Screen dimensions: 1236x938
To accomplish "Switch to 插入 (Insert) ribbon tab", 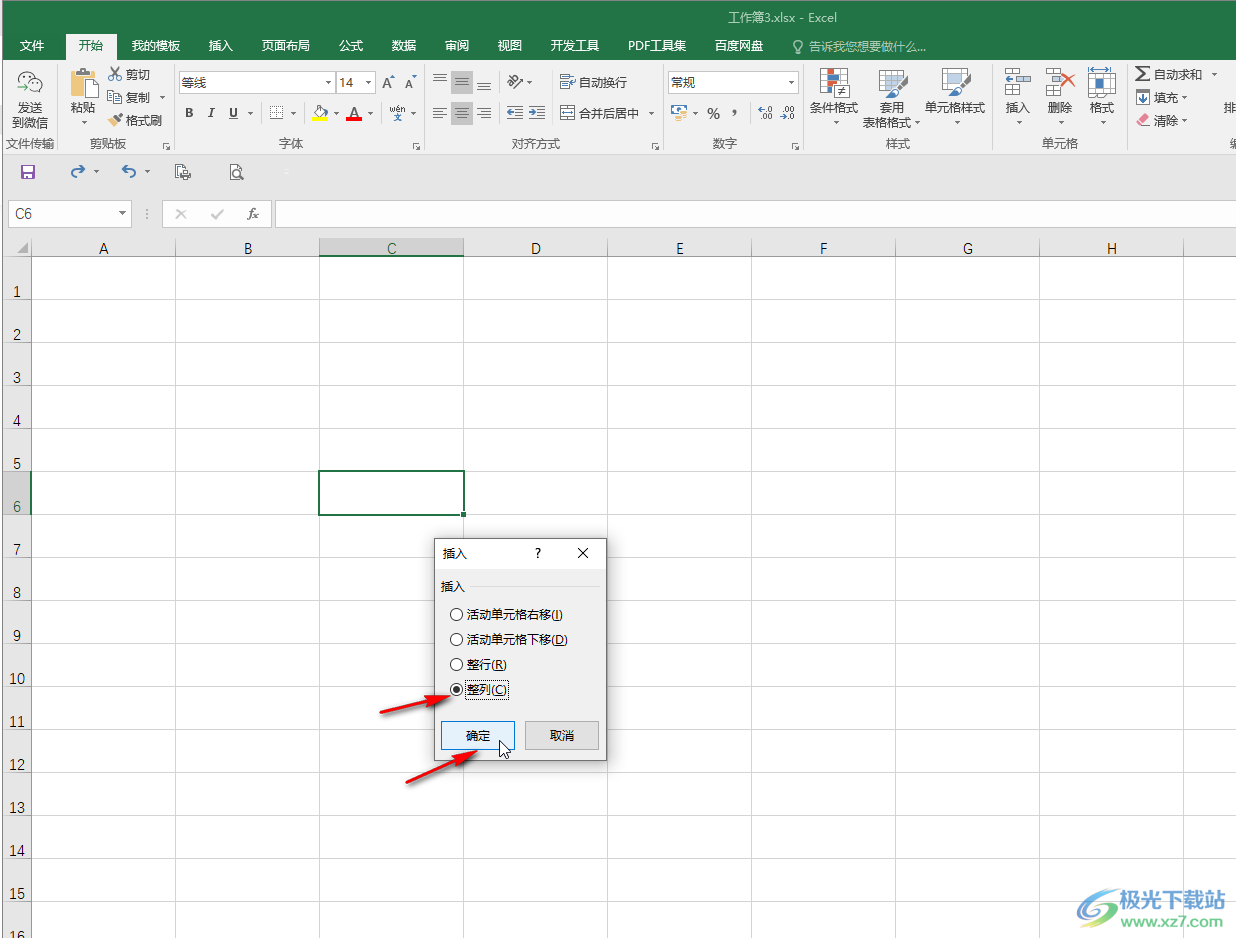I will tap(220, 46).
